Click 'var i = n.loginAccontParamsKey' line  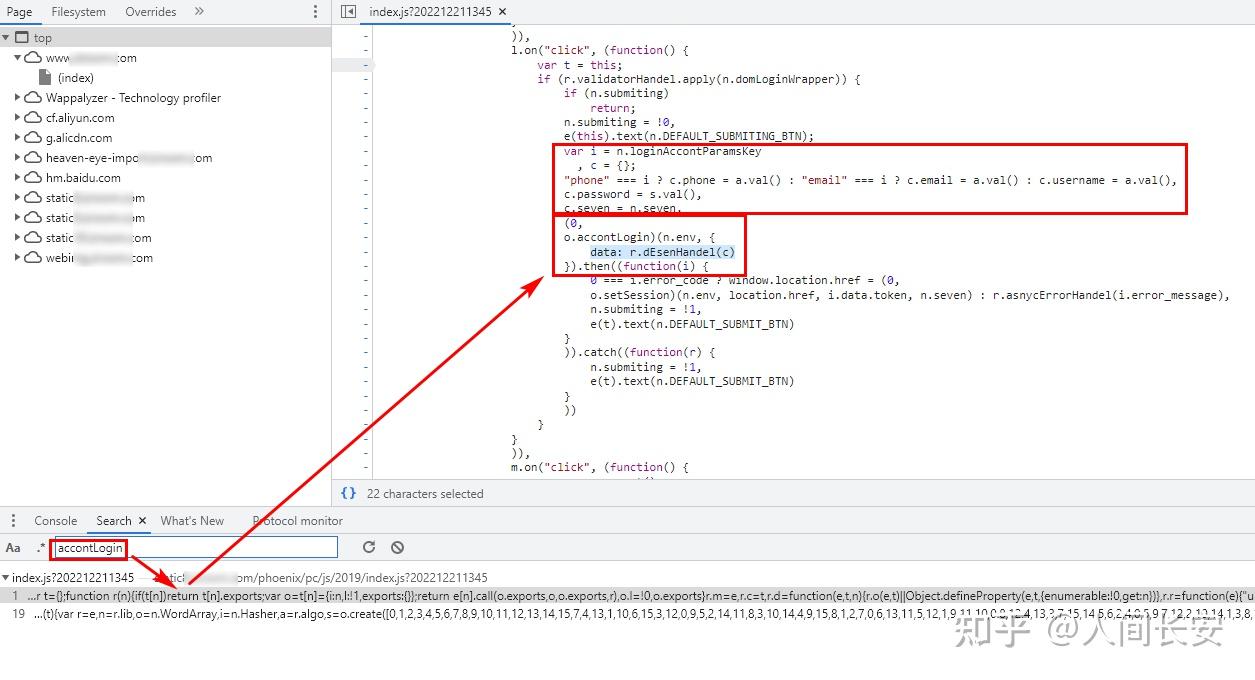pos(662,151)
